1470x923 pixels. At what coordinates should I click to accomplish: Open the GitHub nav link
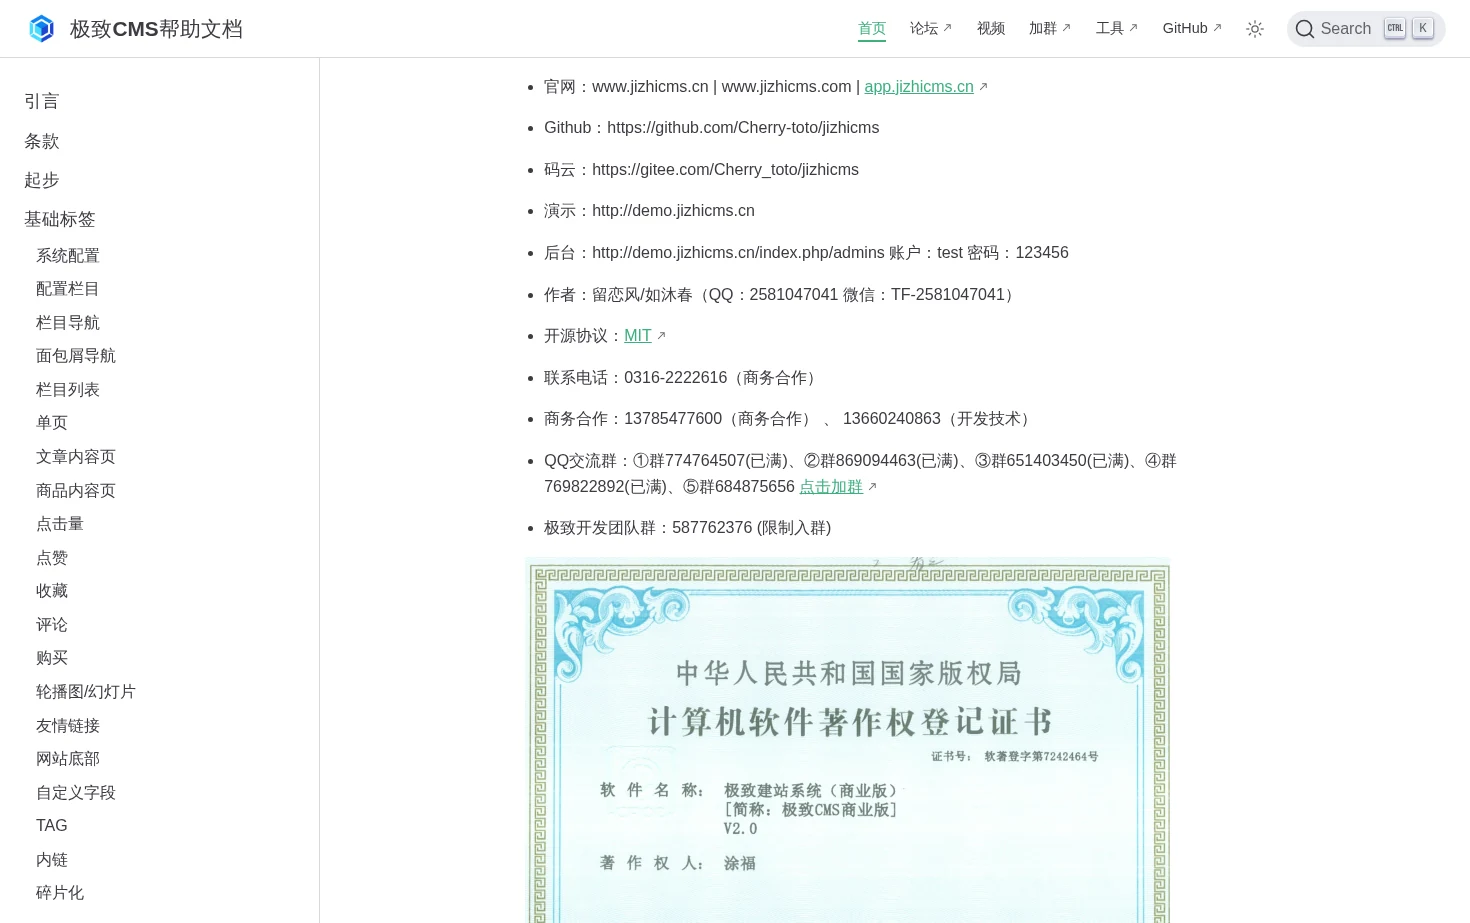(x=1192, y=28)
